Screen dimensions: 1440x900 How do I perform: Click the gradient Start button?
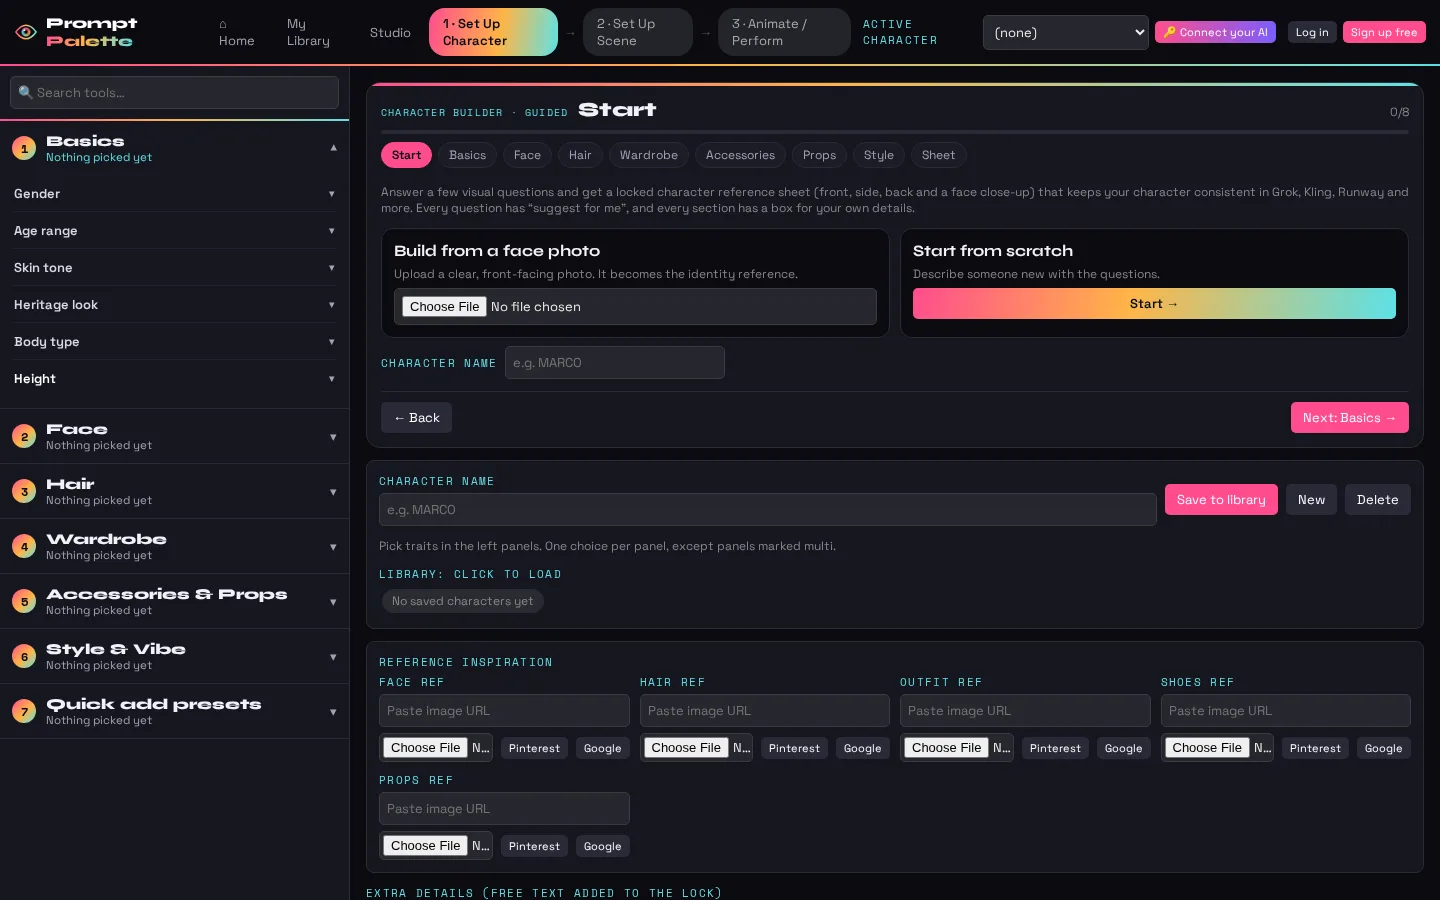(x=1154, y=304)
